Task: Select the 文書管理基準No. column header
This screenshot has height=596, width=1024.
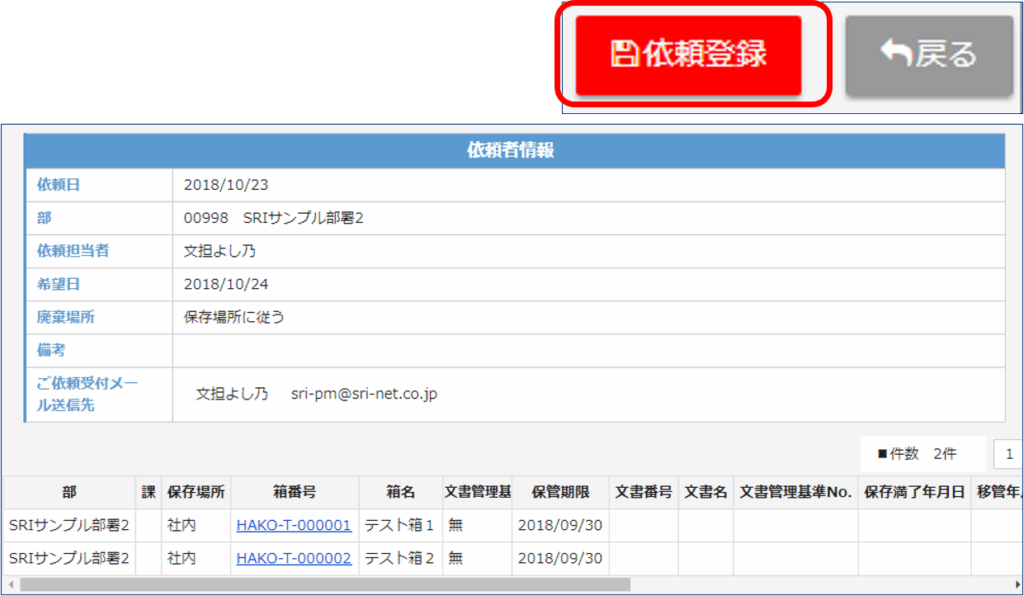Action: tap(795, 492)
